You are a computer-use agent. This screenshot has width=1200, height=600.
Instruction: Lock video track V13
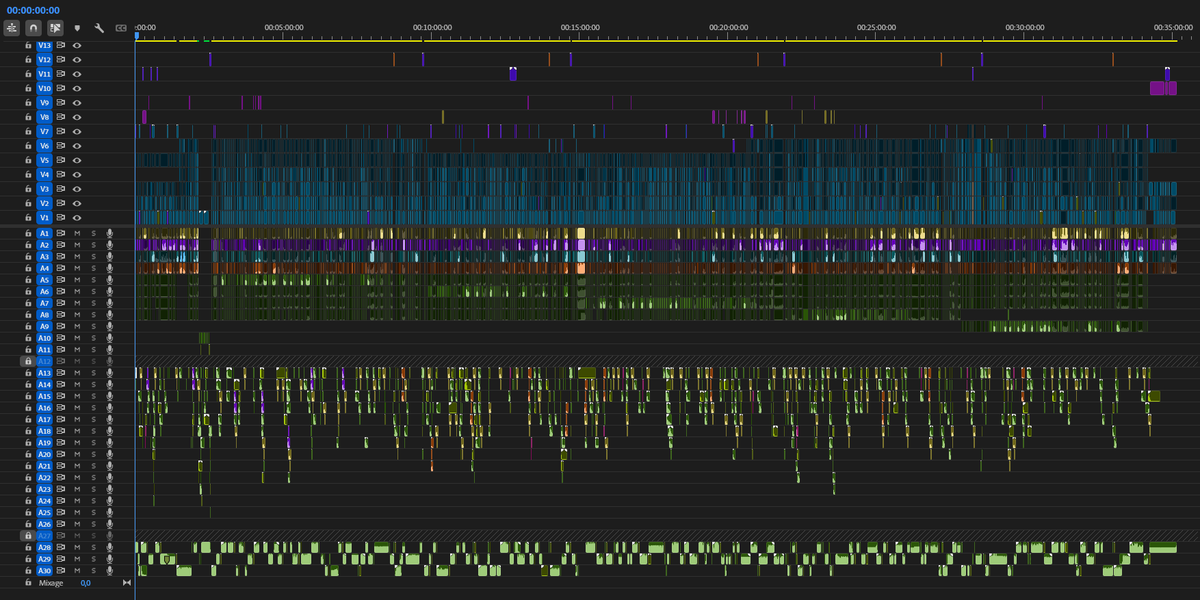28,46
